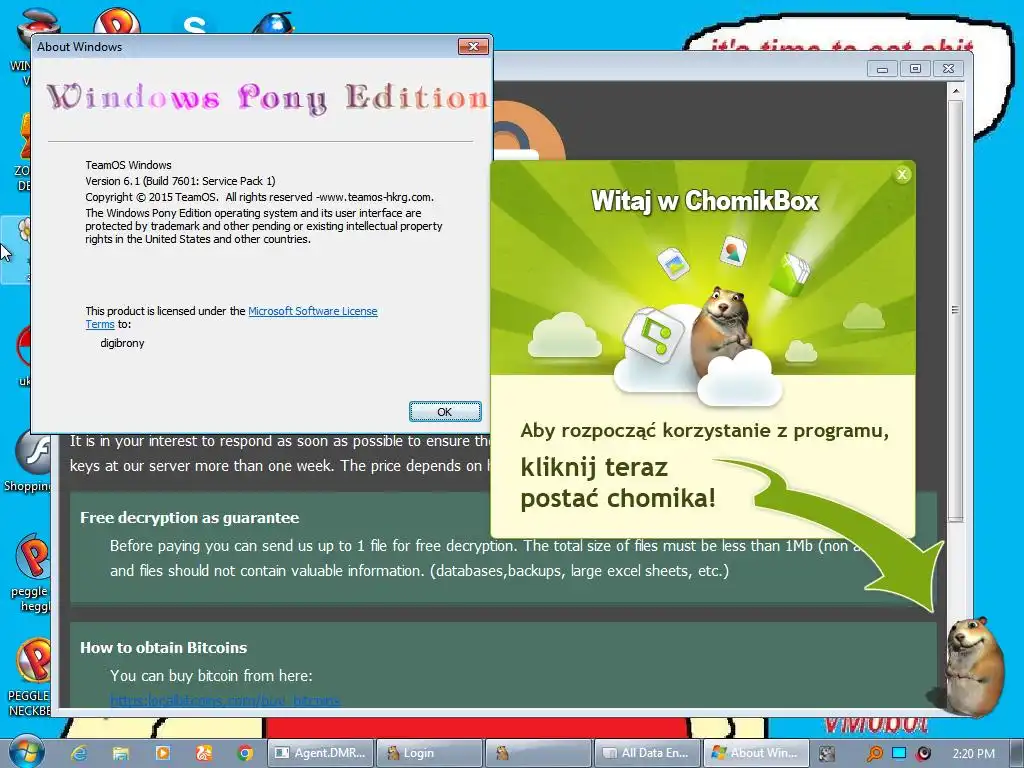Open the peggle desktop shortcut

(x=30, y=571)
